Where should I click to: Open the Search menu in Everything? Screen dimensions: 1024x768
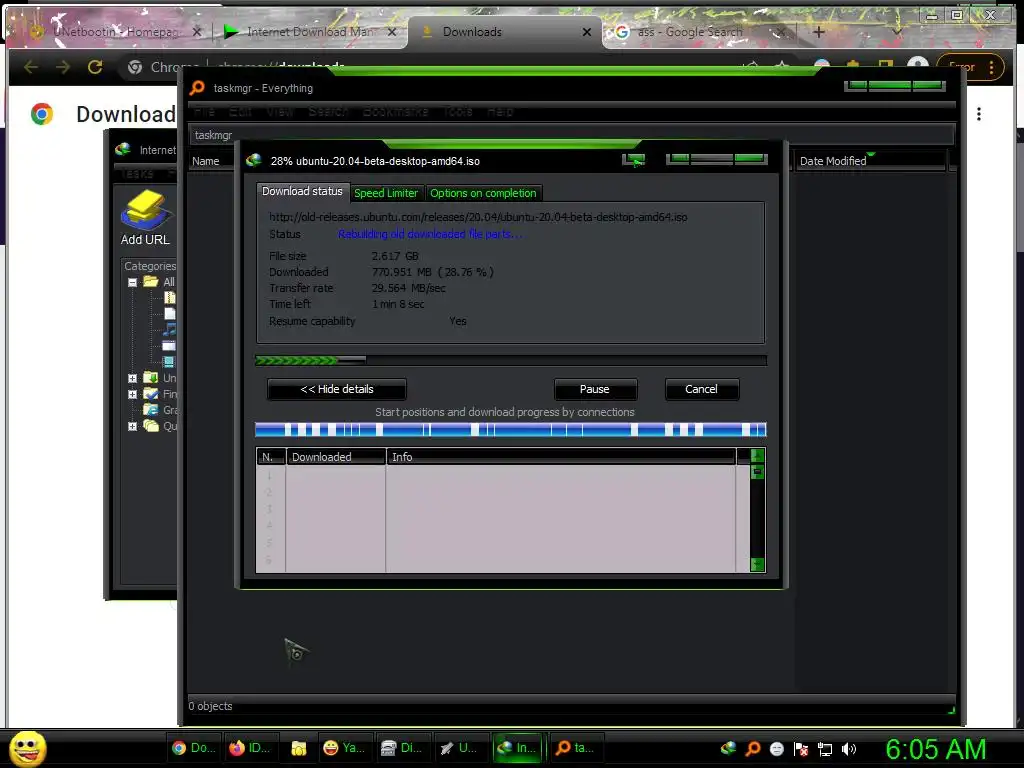click(328, 112)
